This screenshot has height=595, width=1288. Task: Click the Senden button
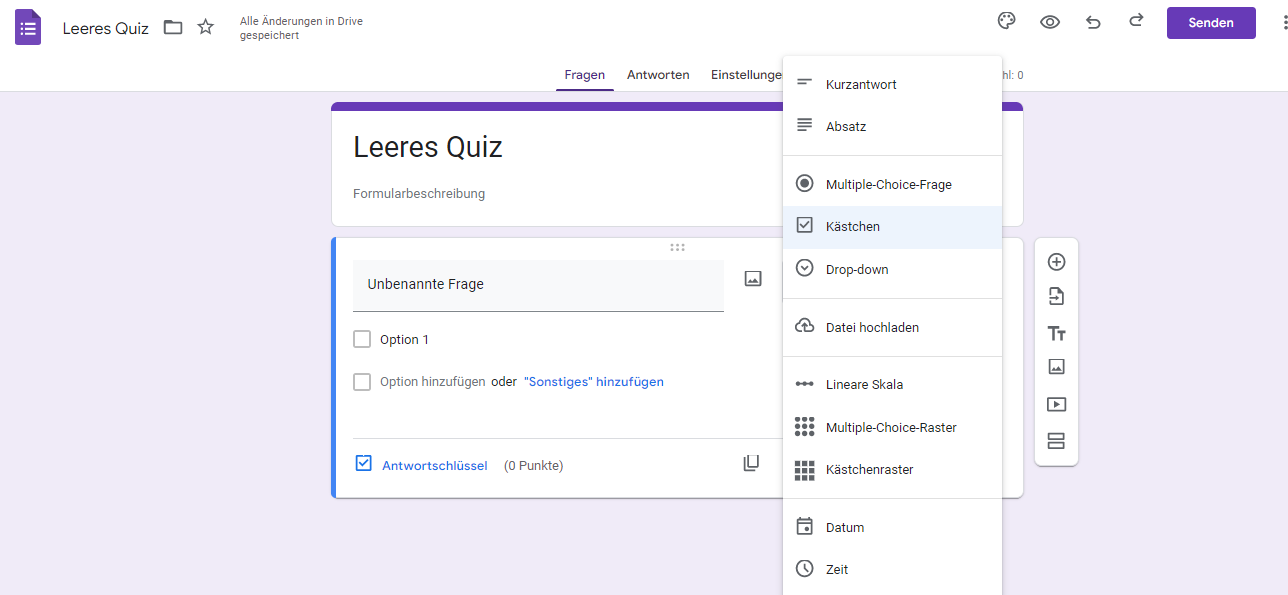1210,23
